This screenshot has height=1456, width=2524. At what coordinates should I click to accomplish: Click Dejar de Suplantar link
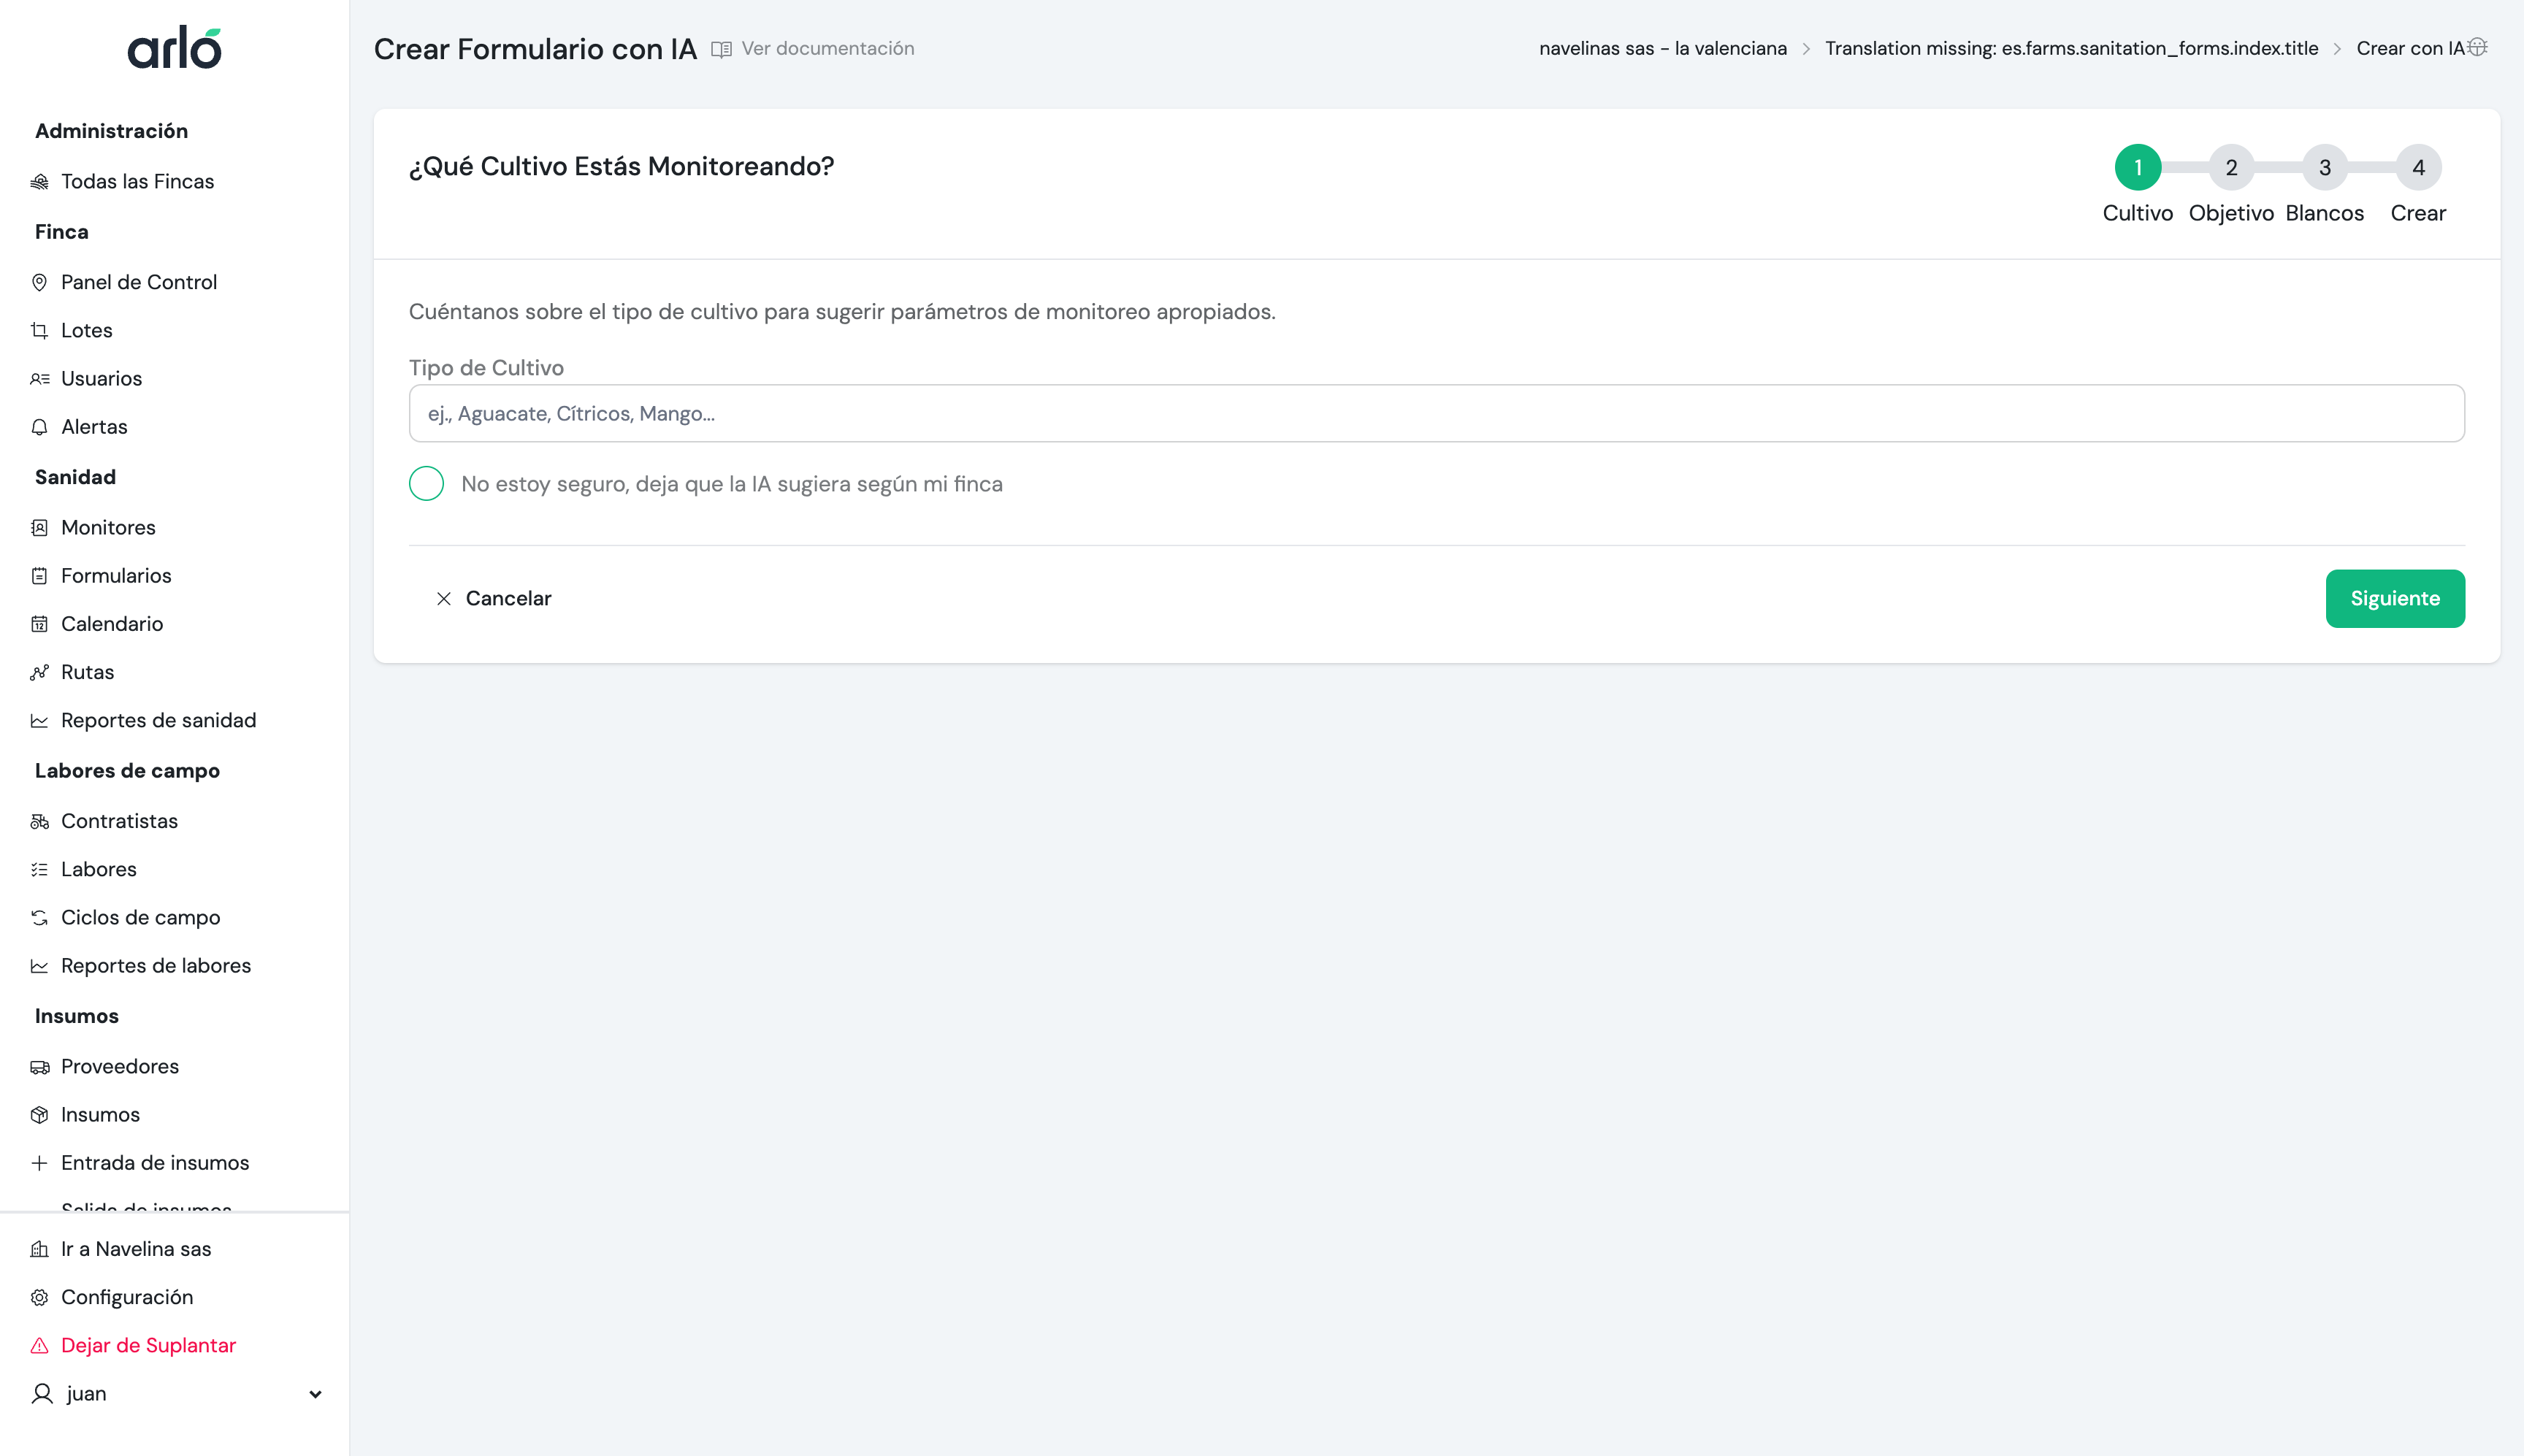click(148, 1346)
